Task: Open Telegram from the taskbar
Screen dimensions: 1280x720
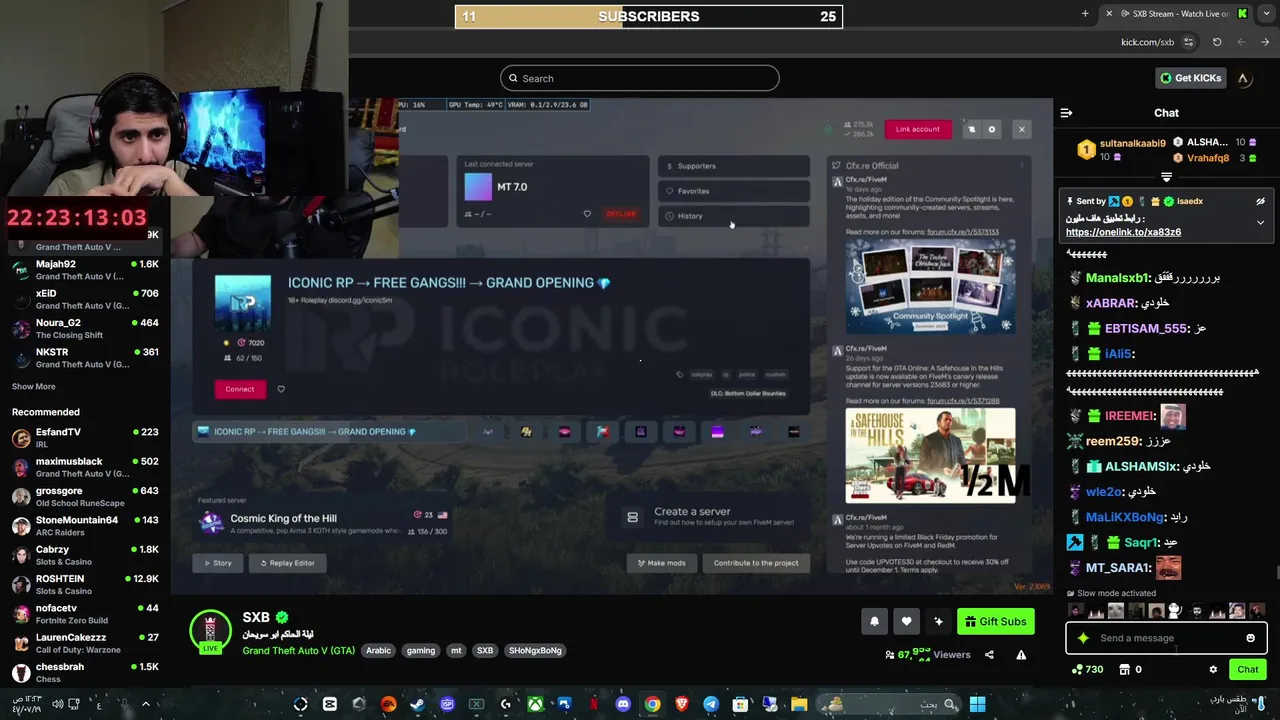Action: (711, 704)
